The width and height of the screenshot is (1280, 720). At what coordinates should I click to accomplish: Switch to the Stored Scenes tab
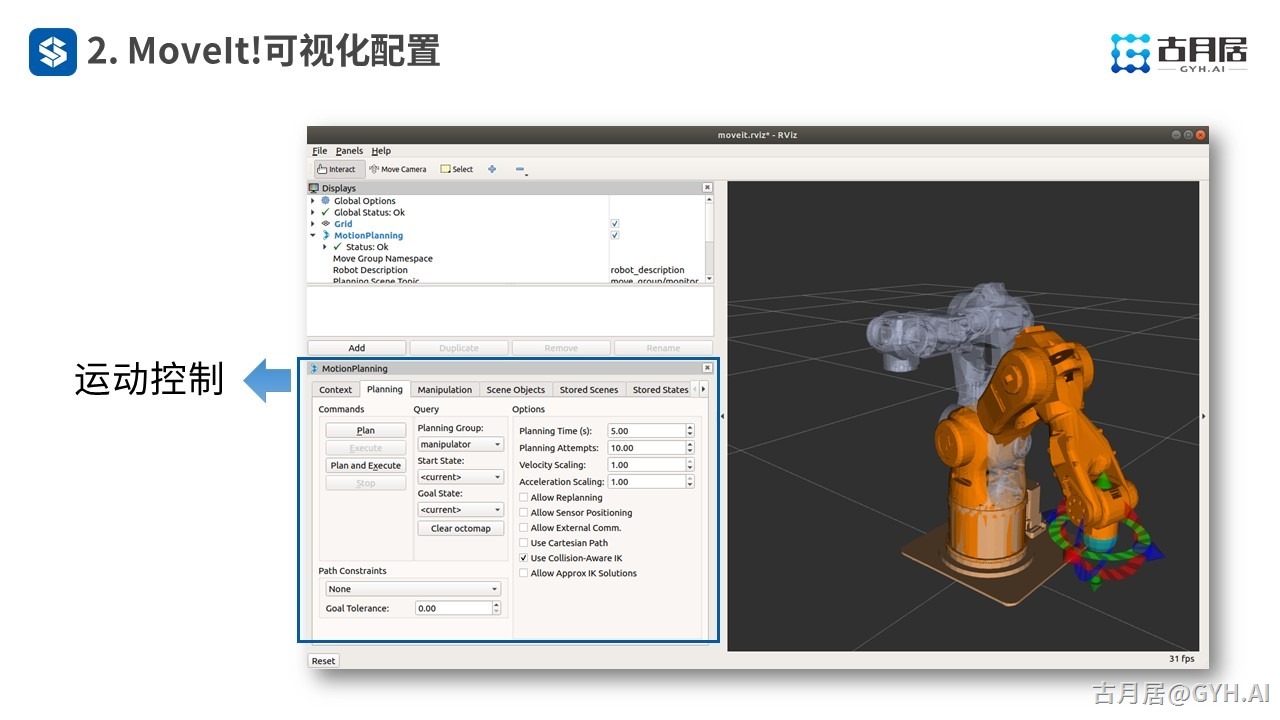(x=589, y=390)
